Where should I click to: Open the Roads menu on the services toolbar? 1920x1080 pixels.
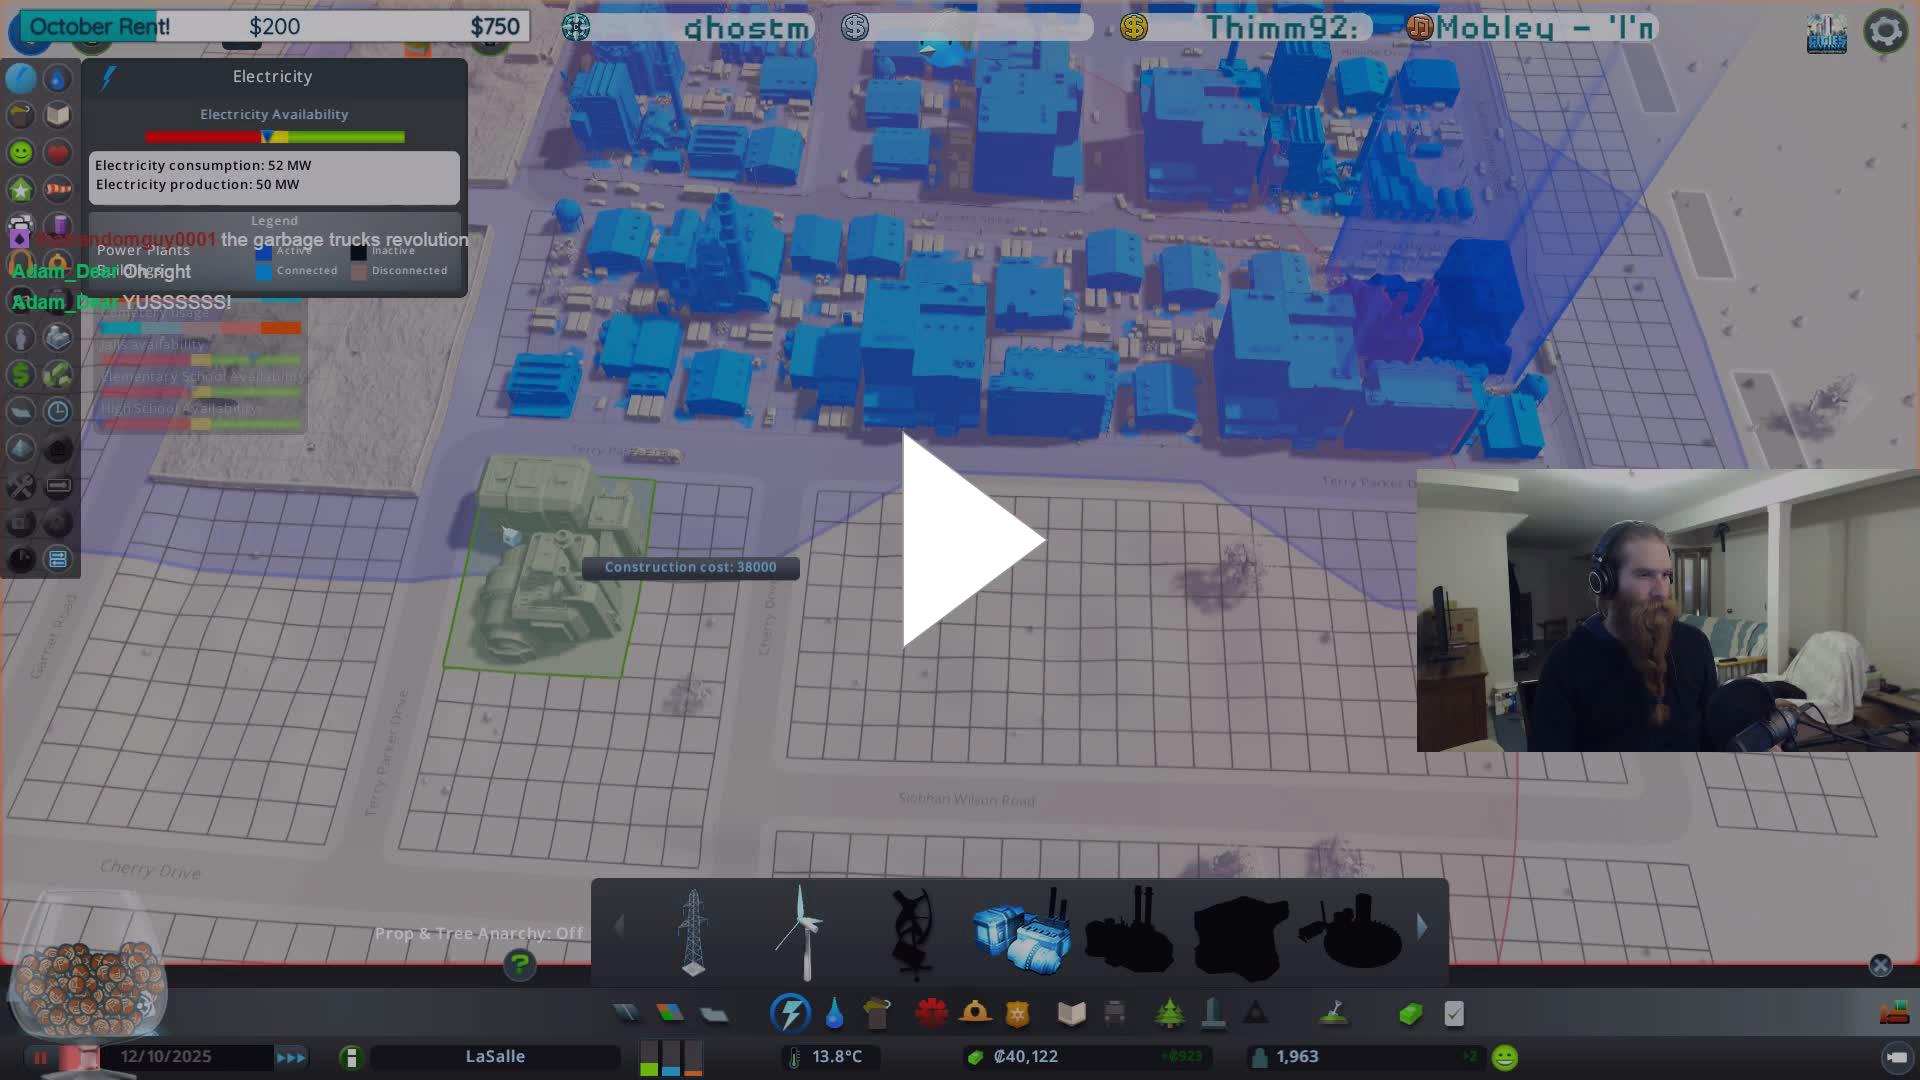coord(628,1012)
